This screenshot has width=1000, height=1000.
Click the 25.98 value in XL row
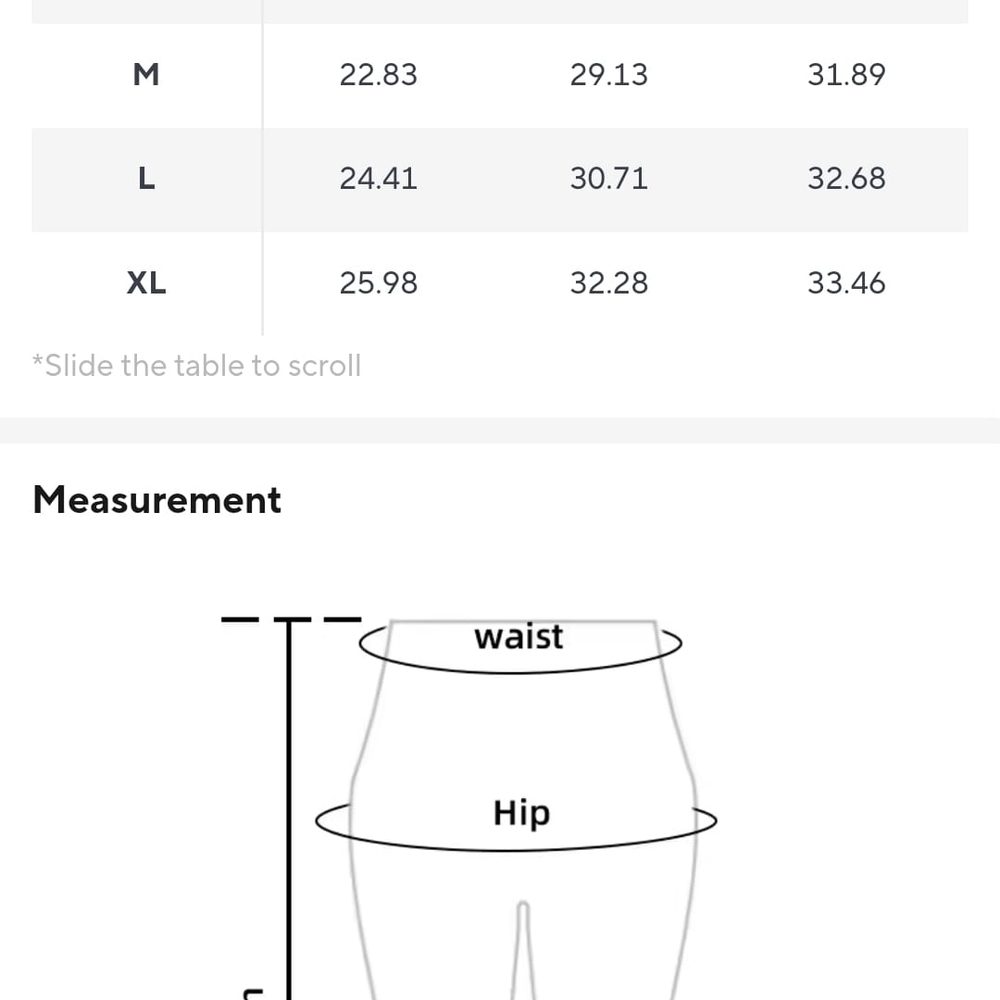378,283
